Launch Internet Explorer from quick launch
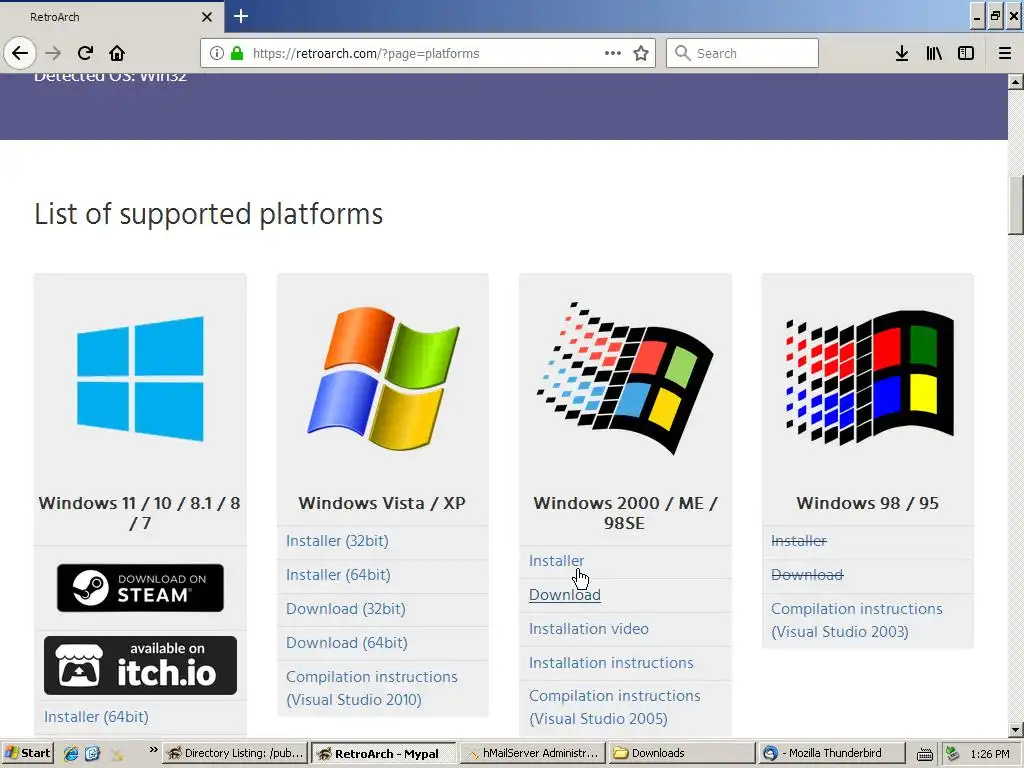Viewport: 1024px width, 768px height. (71, 754)
